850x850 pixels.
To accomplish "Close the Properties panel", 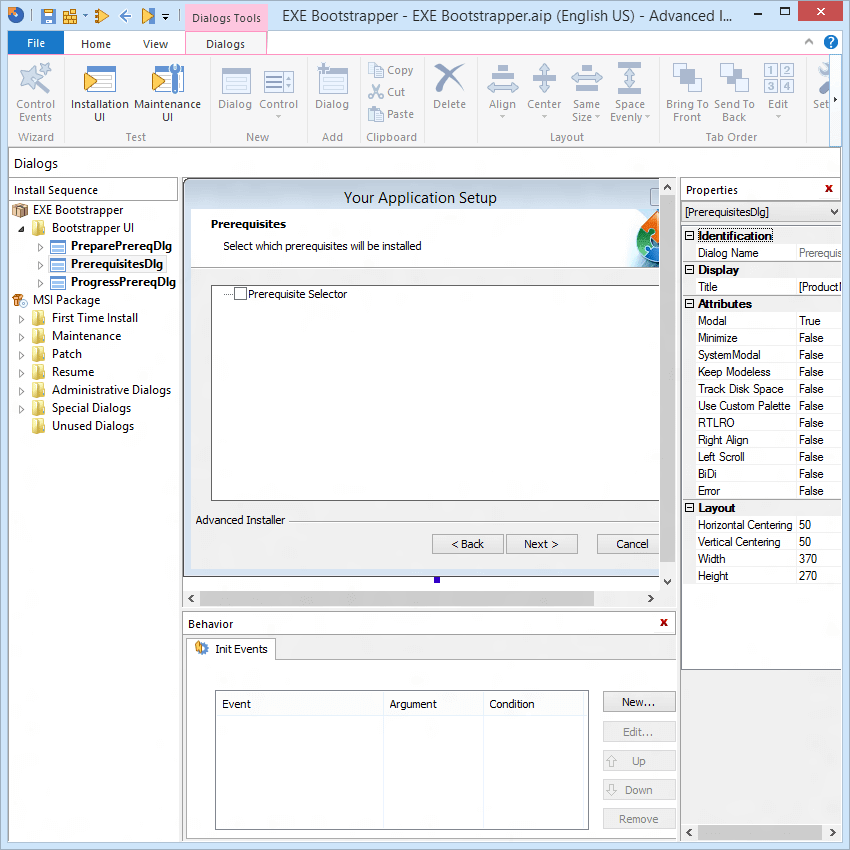I will tap(829, 189).
